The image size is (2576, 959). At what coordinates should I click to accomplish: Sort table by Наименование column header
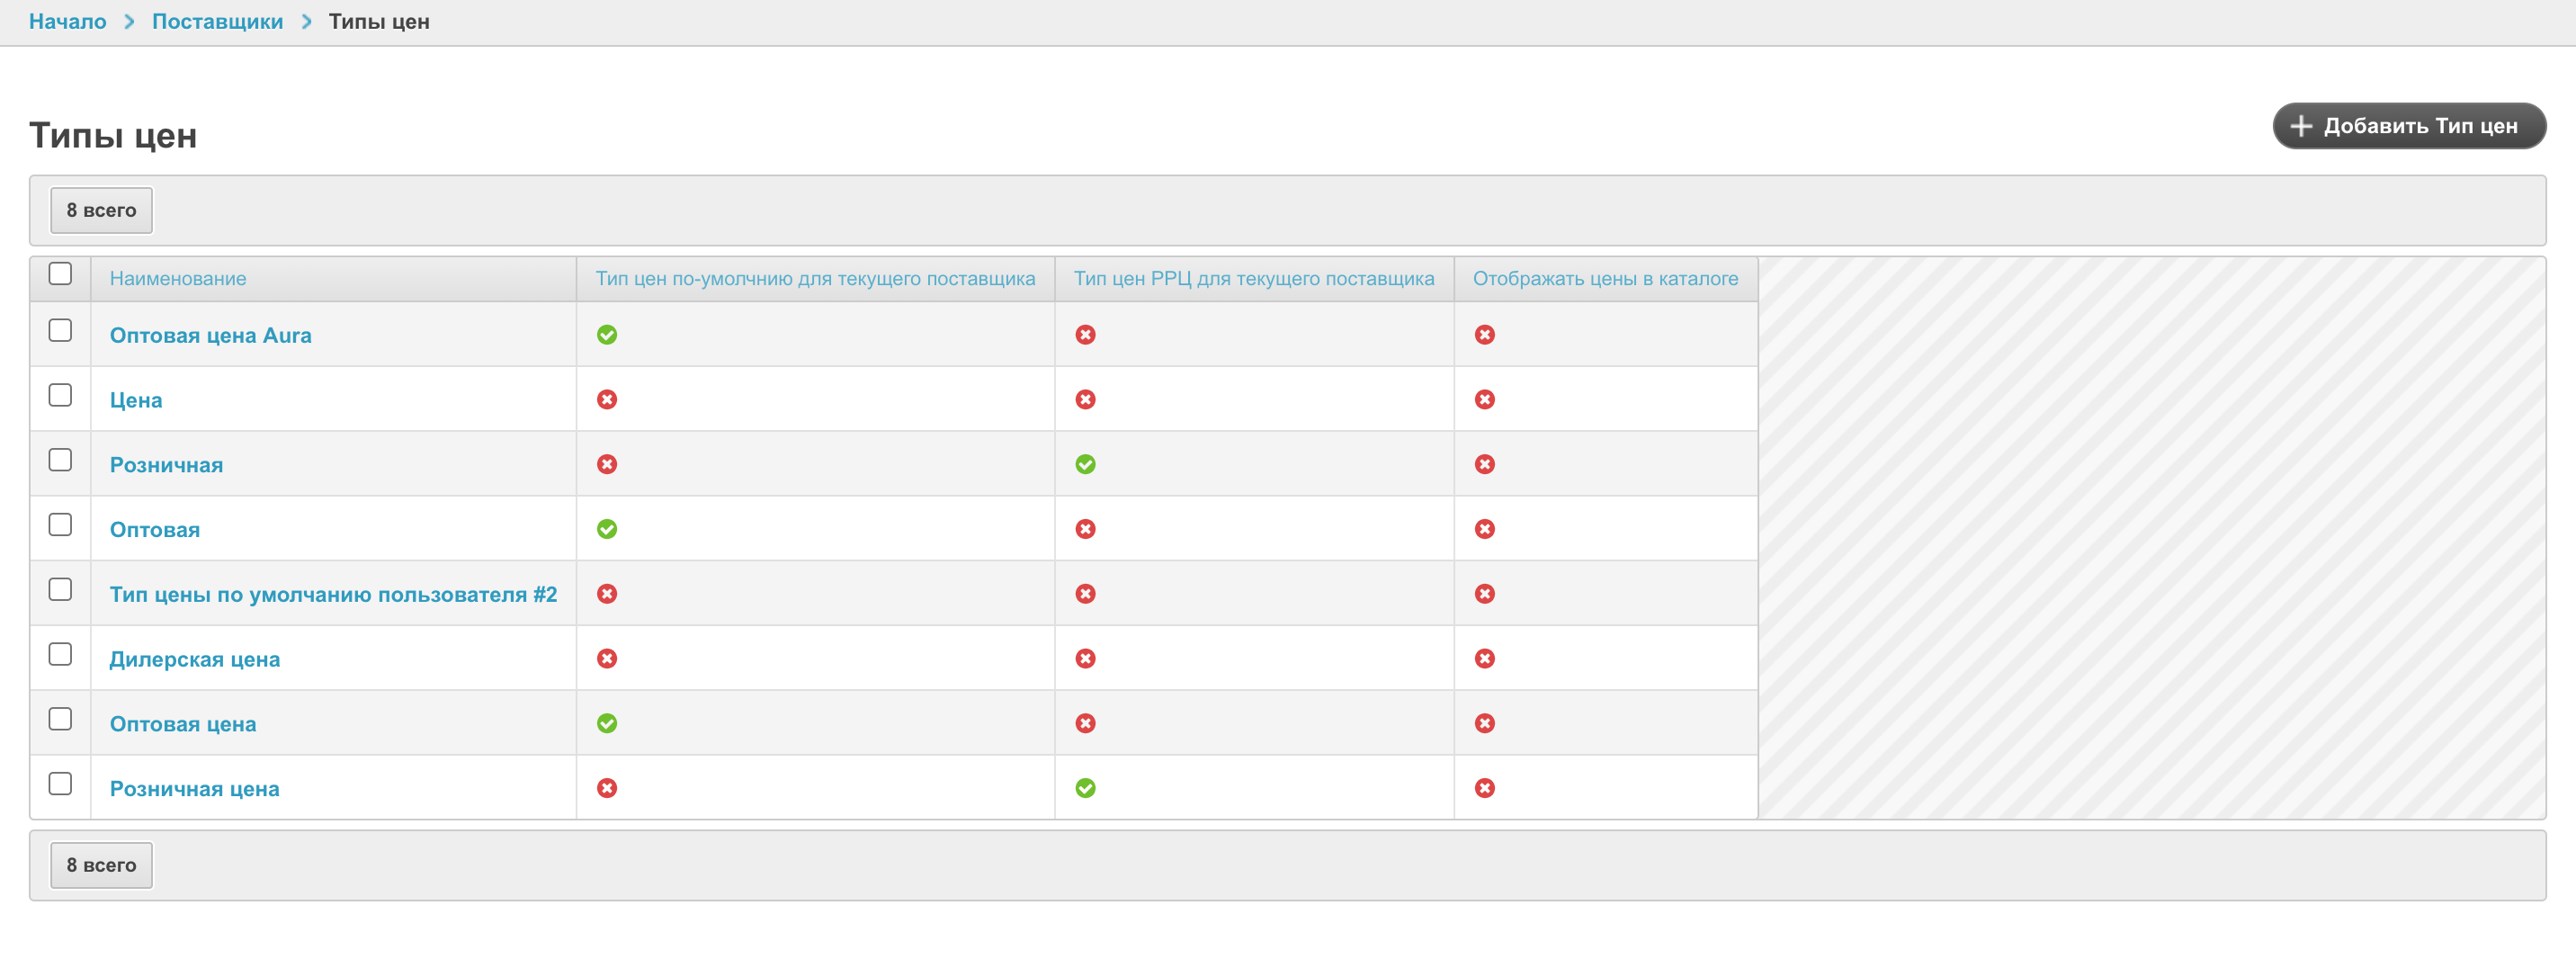[178, 279]
